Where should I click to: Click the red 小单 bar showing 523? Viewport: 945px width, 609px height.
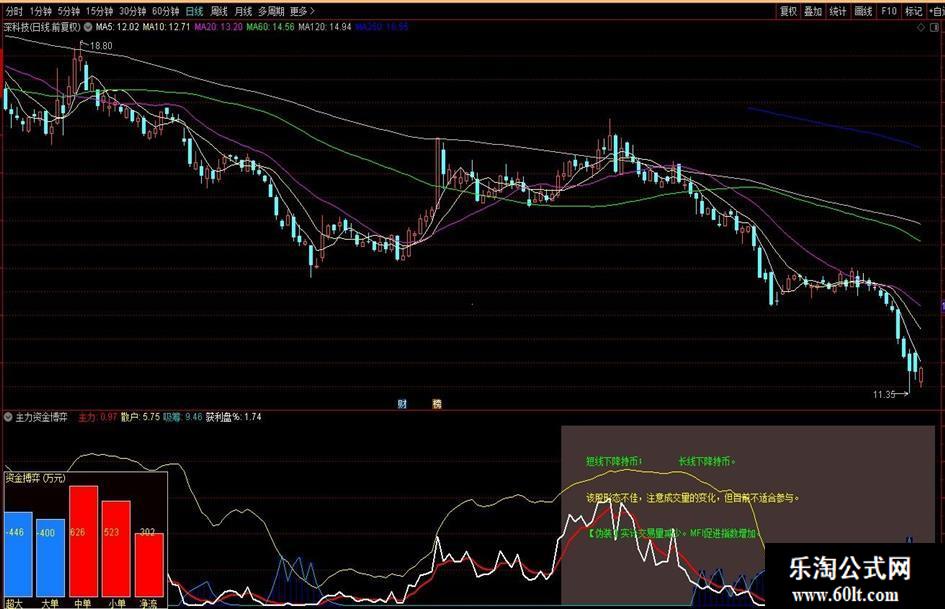tap(116, 549)
